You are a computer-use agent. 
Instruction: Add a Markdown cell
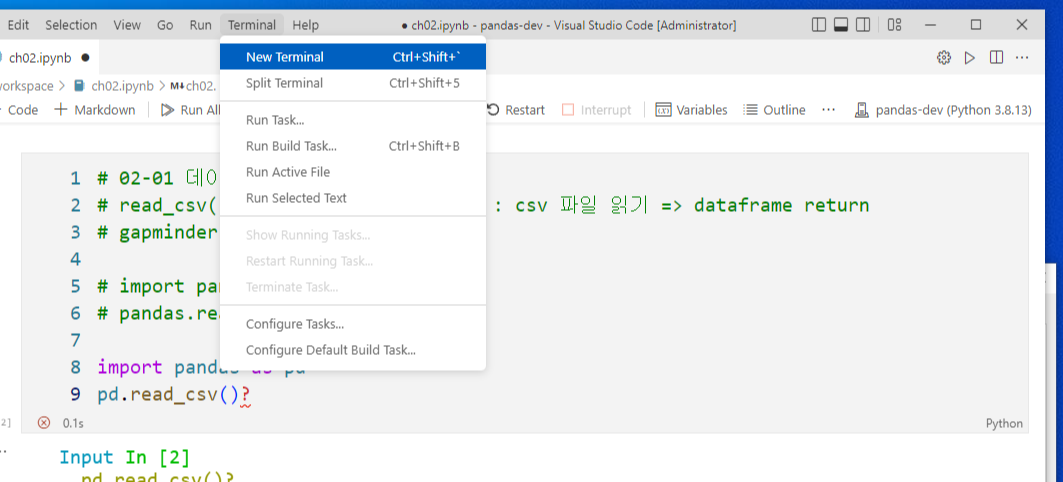click(94, 110)
